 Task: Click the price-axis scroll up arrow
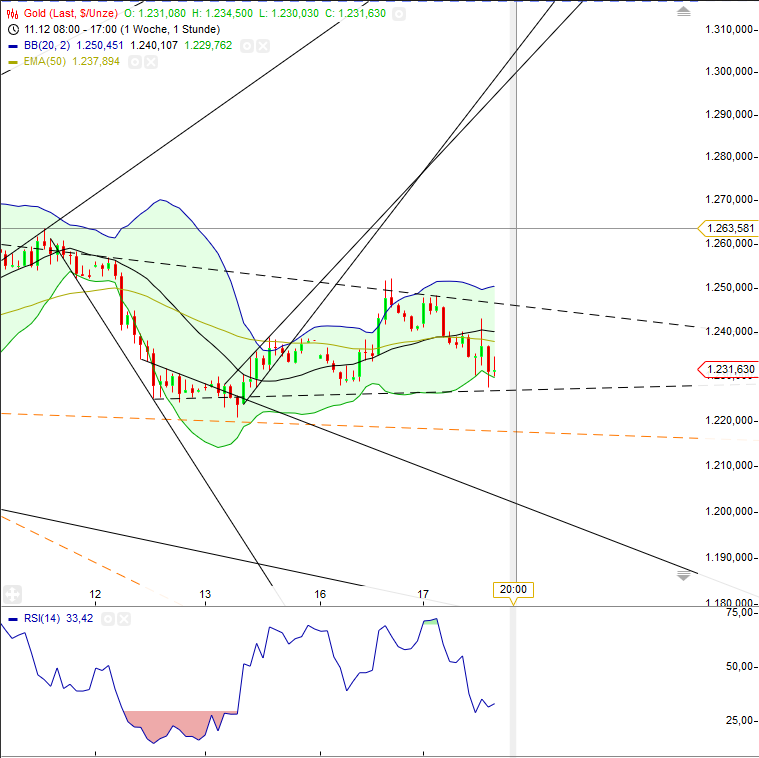click(x=683, y=11)
